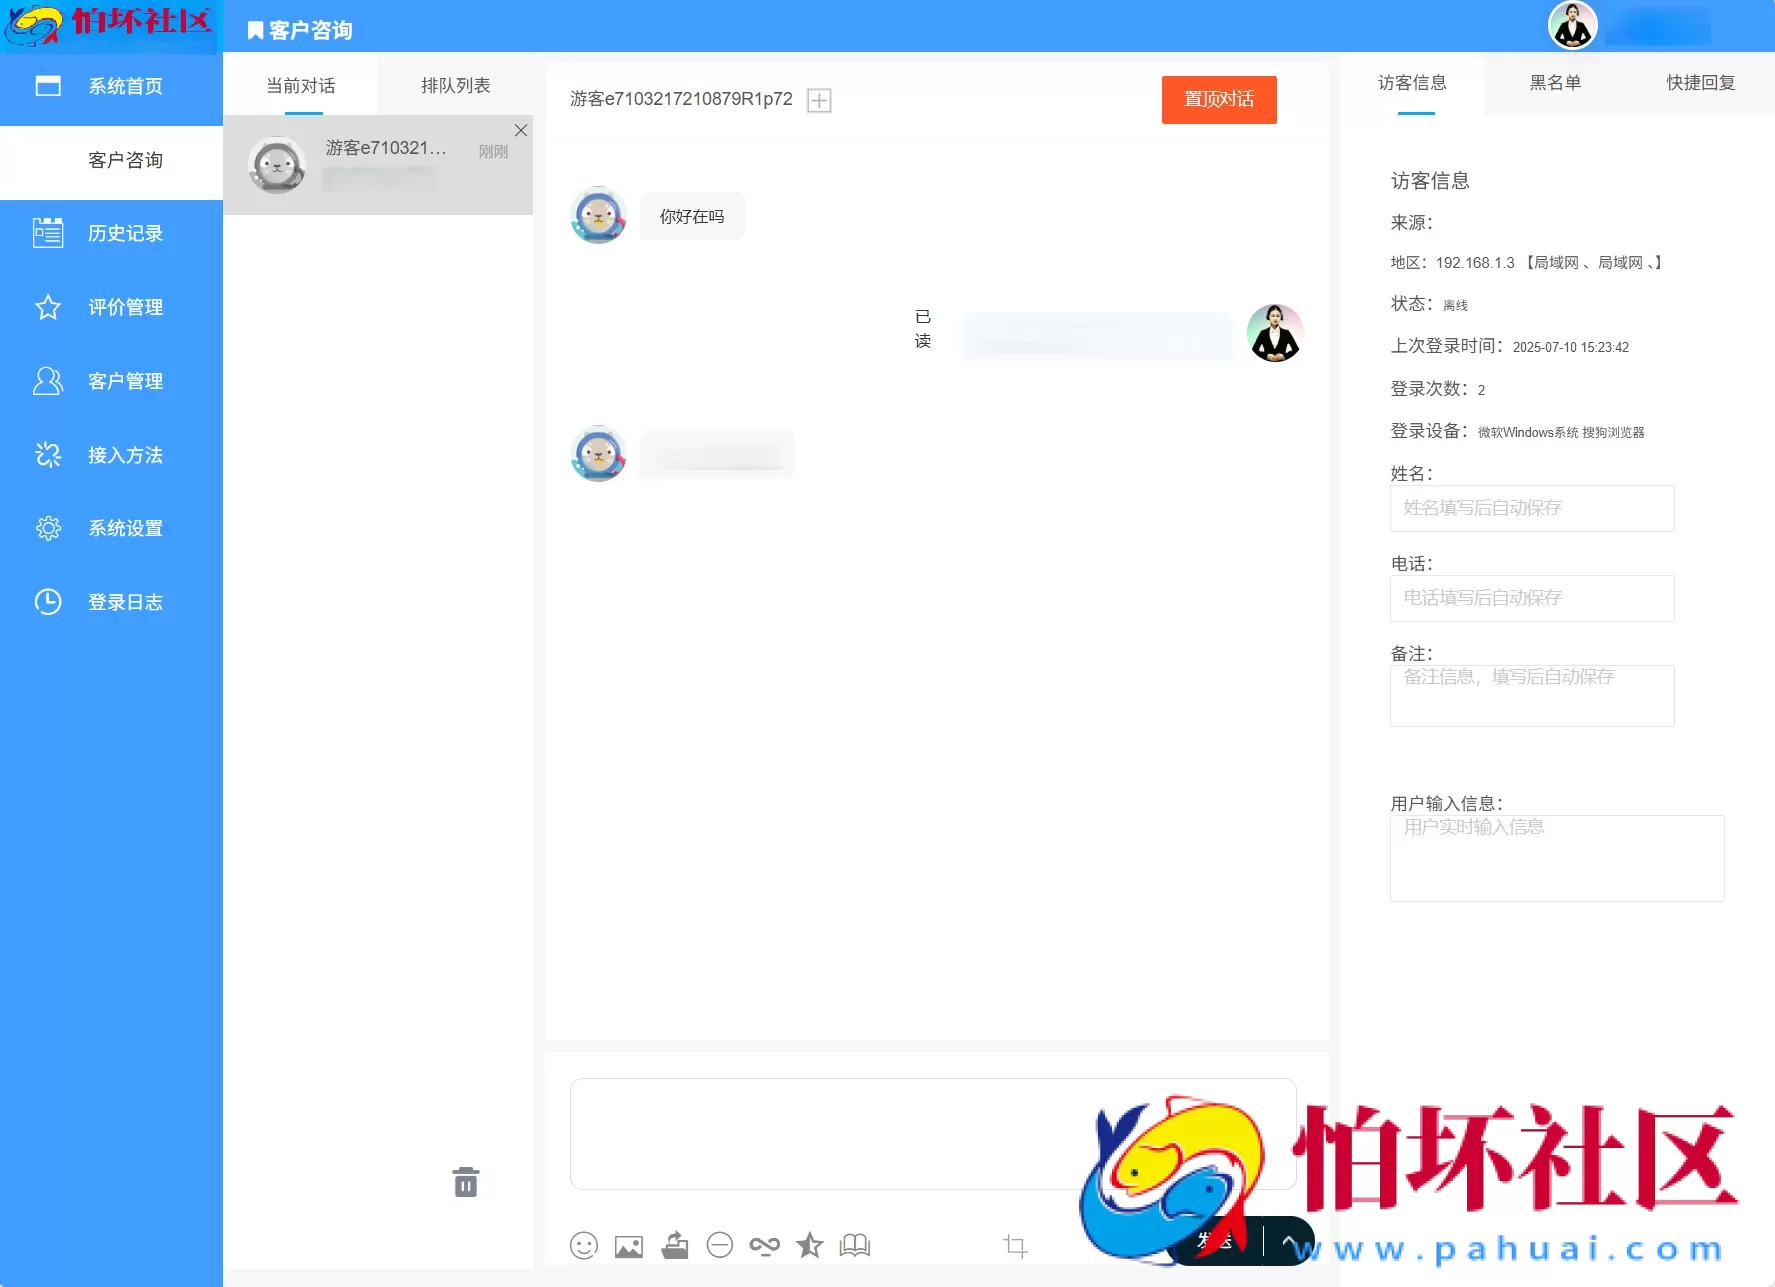Open 历史记录 in the sidebar
Image resolution: width=1775 pixels, height=1287 pixels.
click(111, 233)
